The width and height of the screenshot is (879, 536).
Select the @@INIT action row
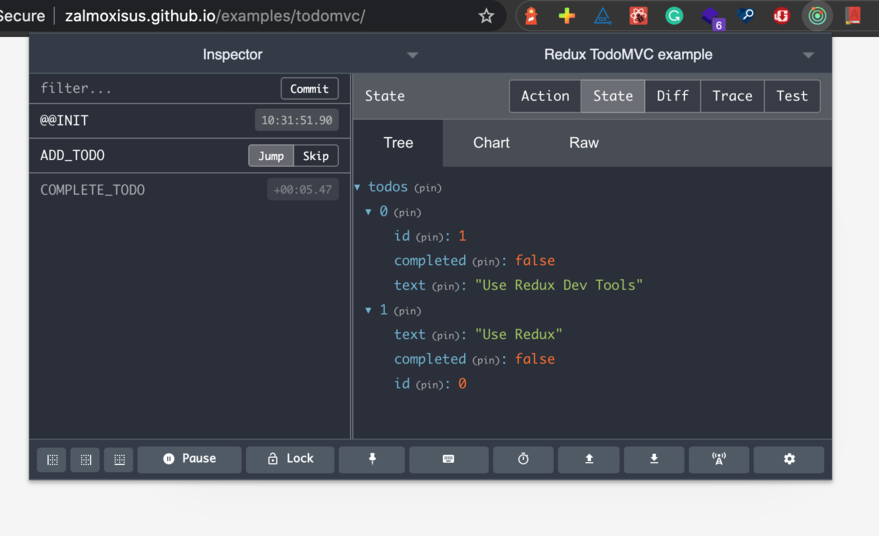tap(189, 121)
